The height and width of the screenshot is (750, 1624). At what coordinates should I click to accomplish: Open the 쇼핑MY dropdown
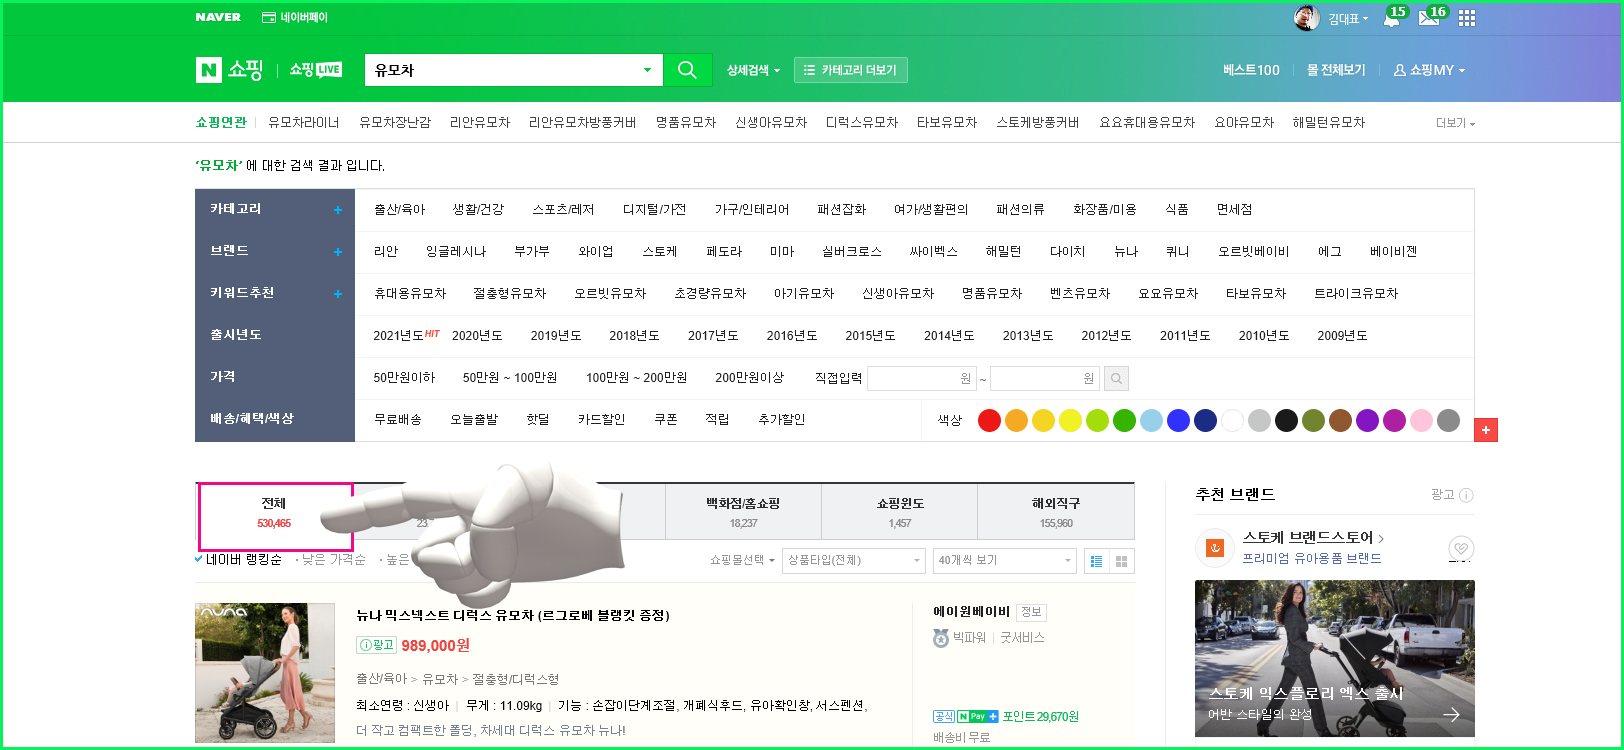[x=1429, y=70]
